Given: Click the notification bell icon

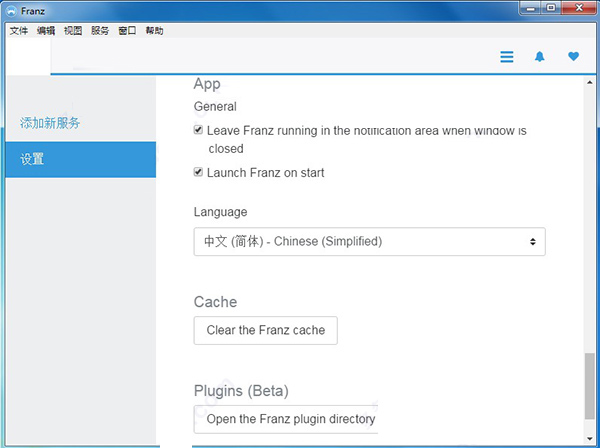Looking at the screenshot, I should (x=540, y=57).
